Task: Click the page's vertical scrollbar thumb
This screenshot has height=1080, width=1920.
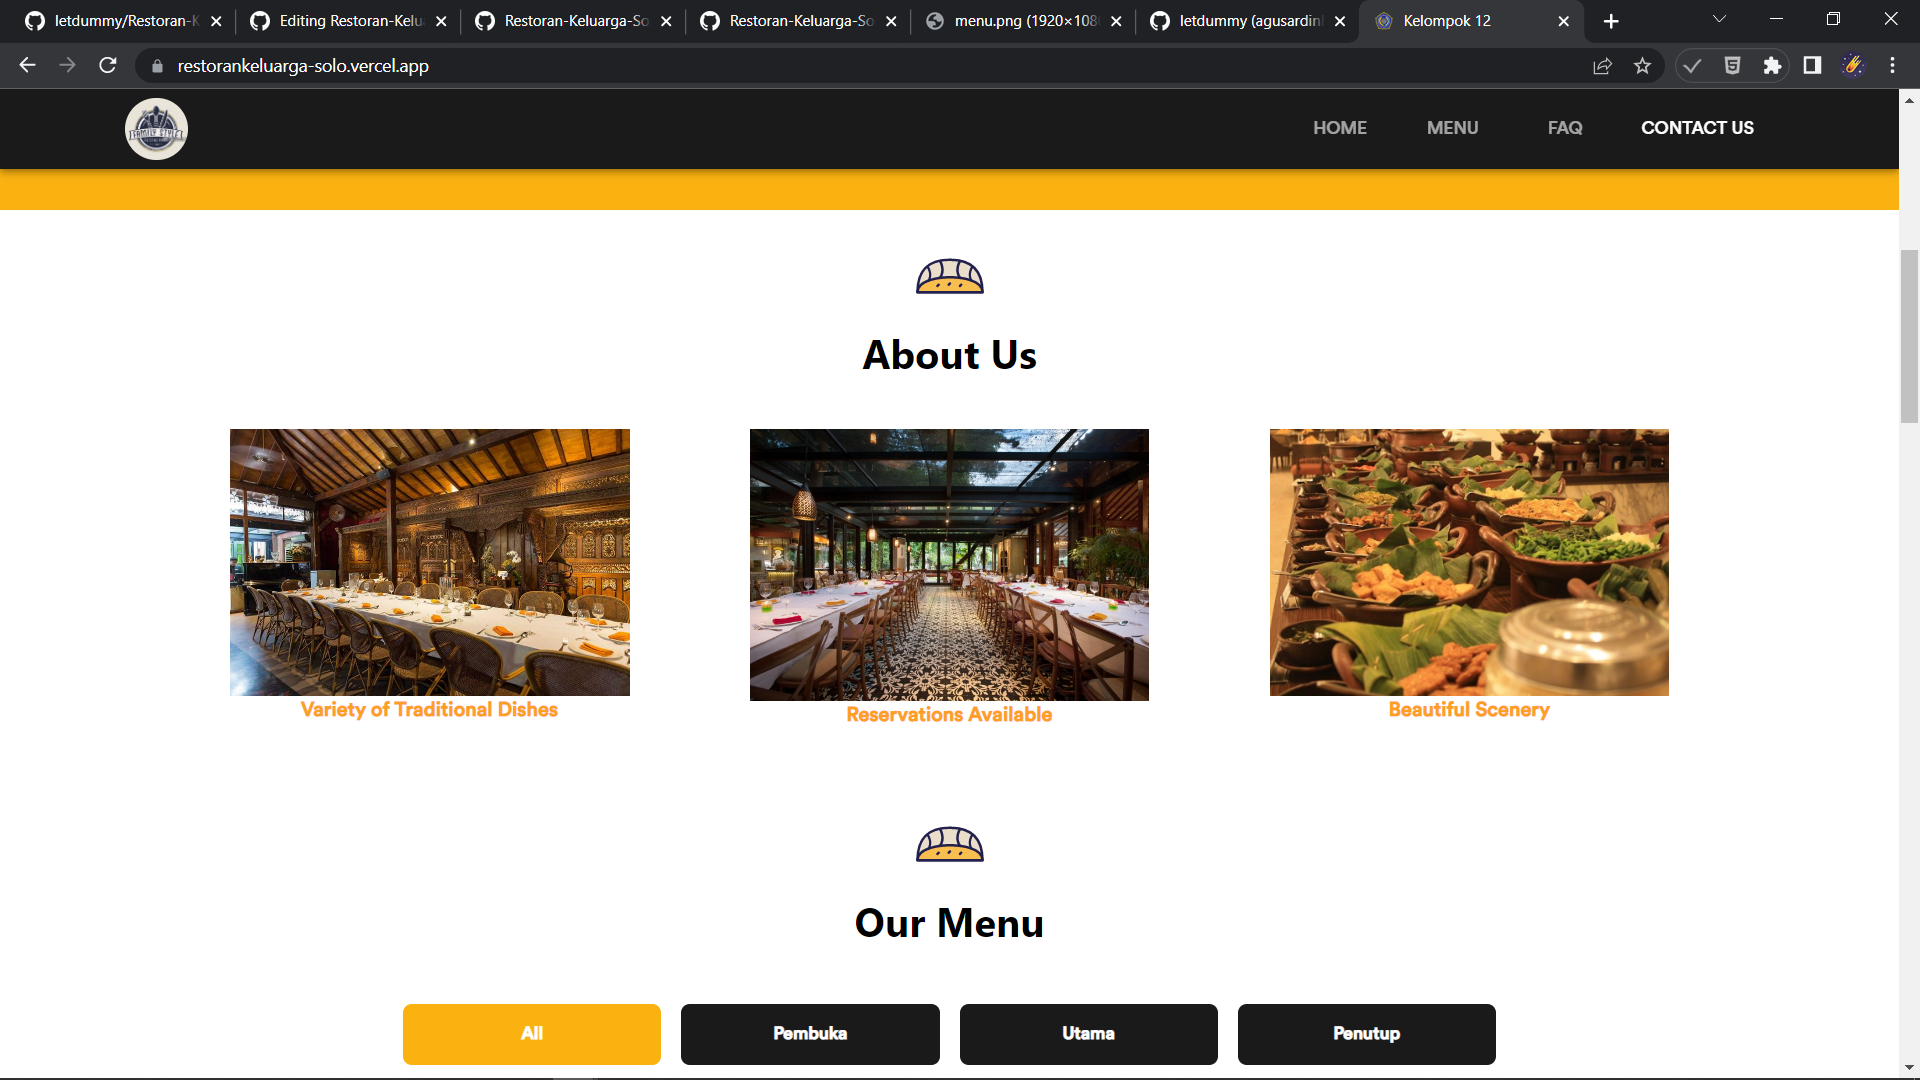Action: click(1909, 337)
